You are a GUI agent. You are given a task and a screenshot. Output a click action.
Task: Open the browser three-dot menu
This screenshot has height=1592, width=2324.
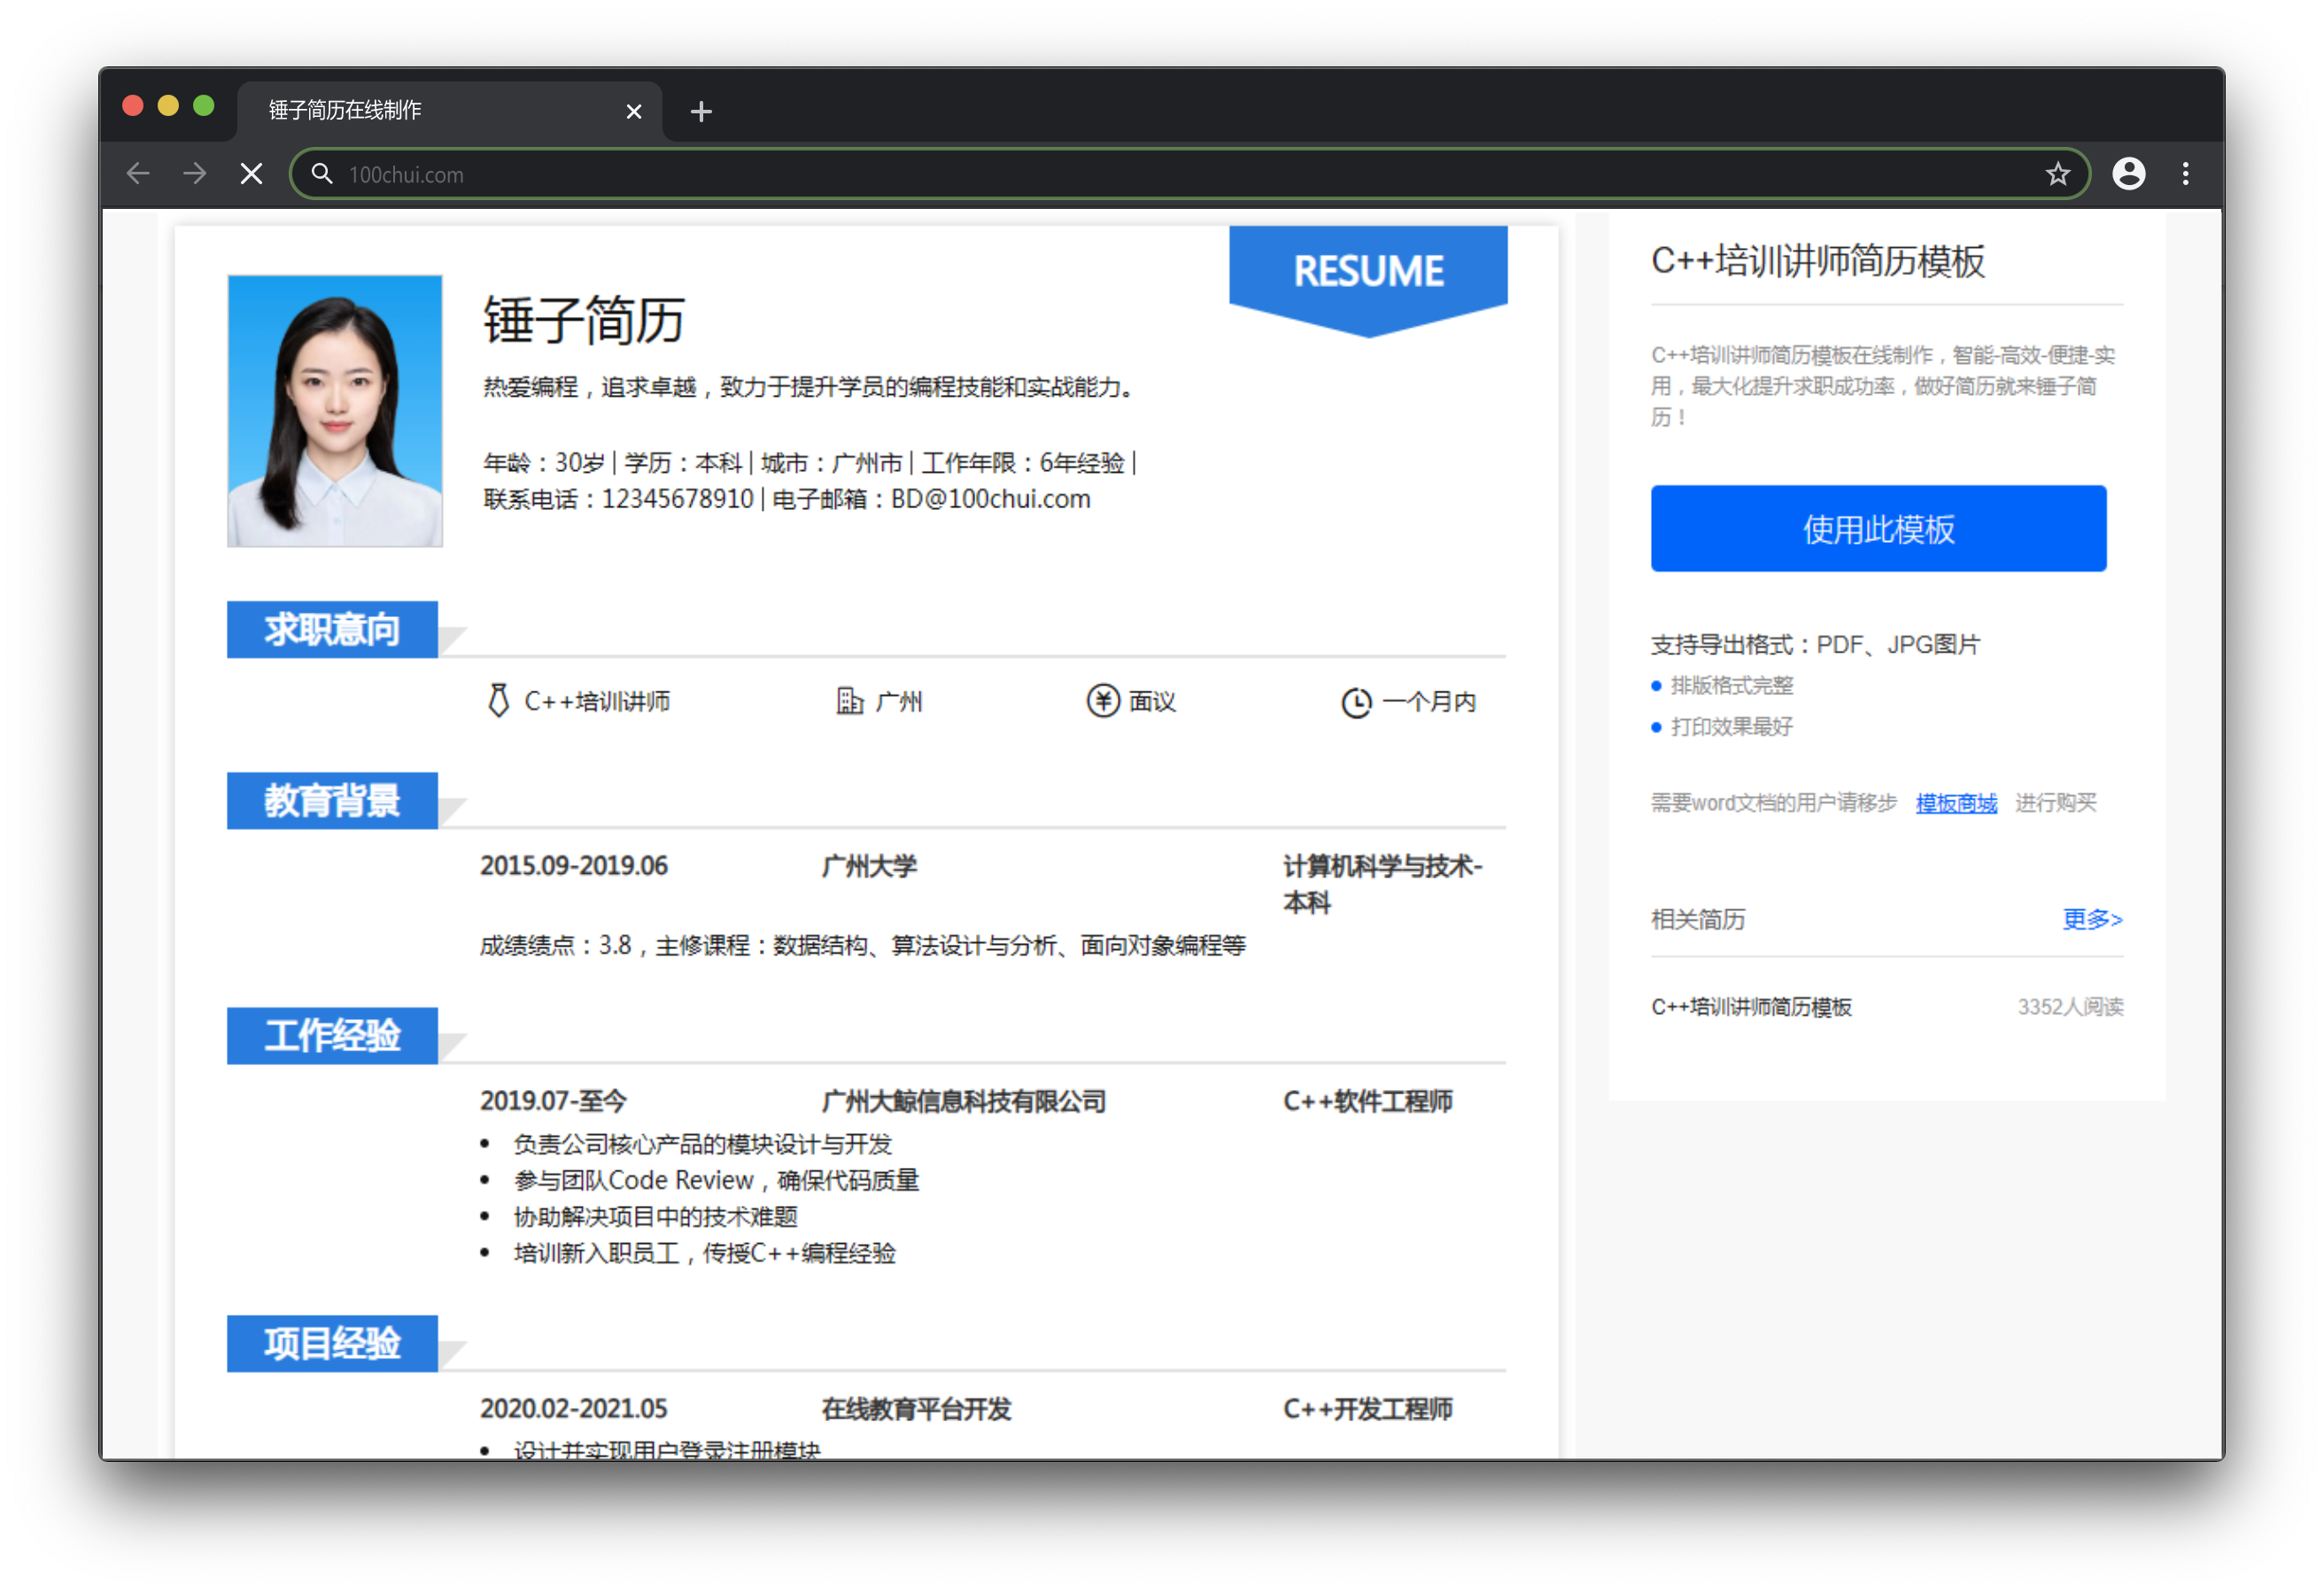[2185, 174]
